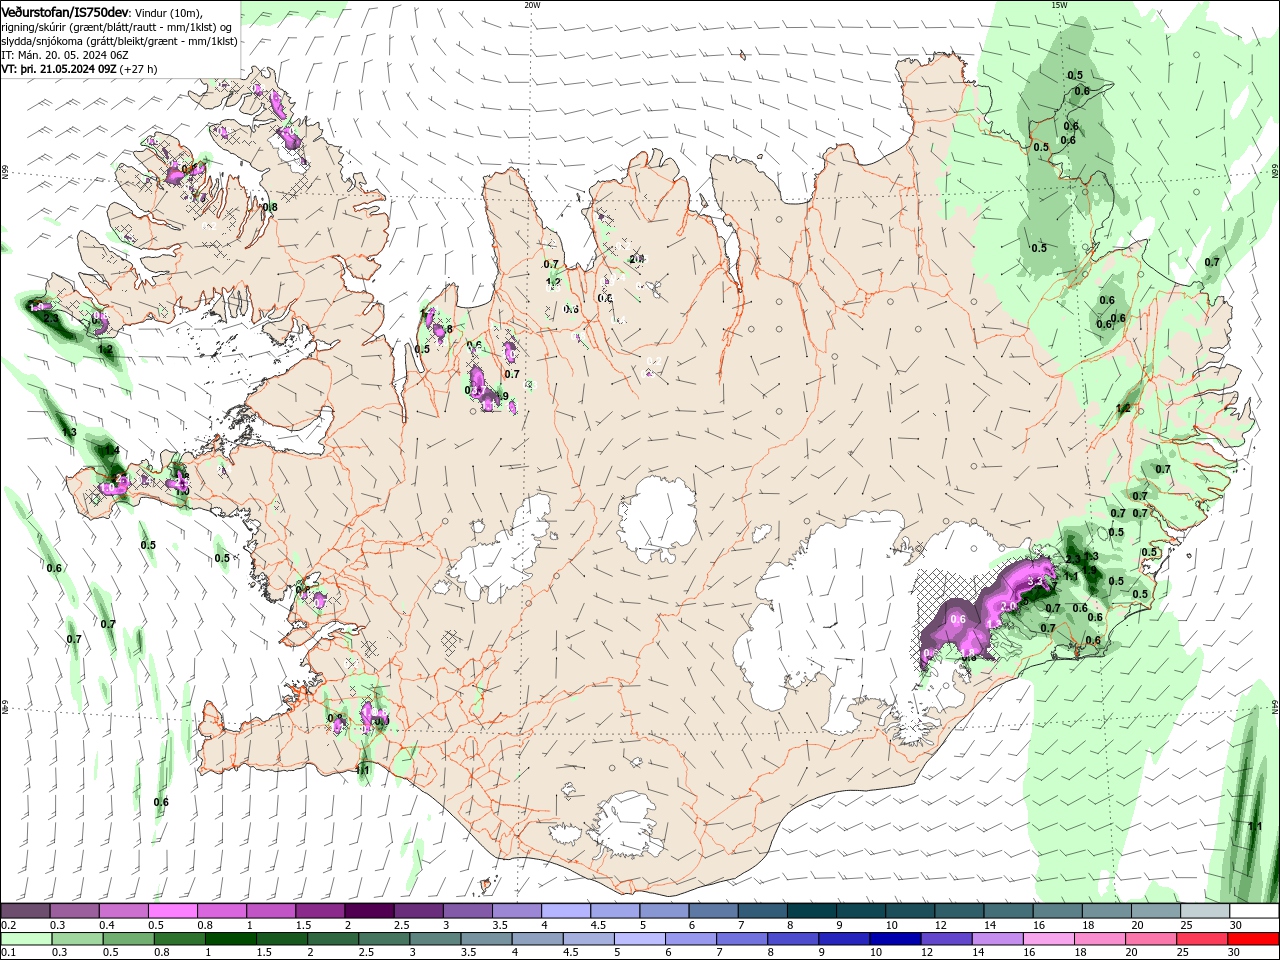Click the 25–30 red-pink swatch, lower legend row
Image resolution: width=1280 pixels, height=960 pixels.
coord(1201,939)
